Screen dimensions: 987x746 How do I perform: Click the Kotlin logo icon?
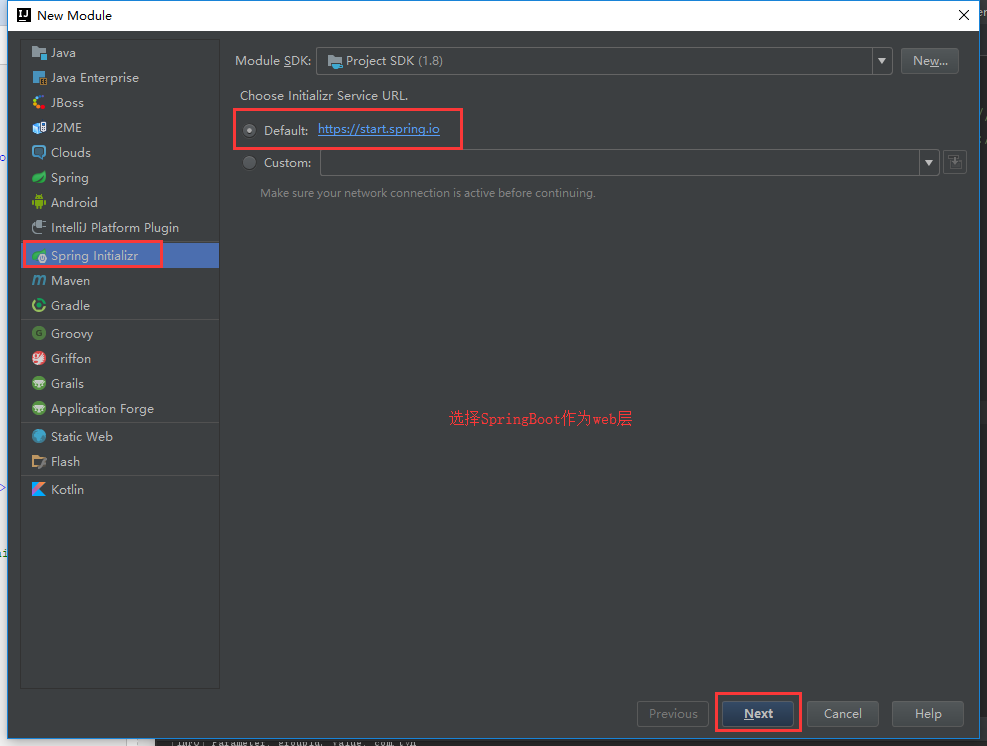tap(39, 489)
